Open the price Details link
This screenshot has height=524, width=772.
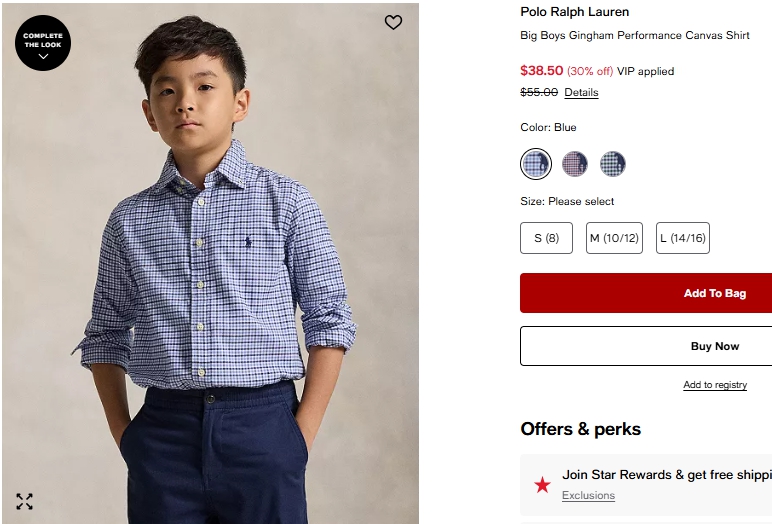tap(581, 93)
